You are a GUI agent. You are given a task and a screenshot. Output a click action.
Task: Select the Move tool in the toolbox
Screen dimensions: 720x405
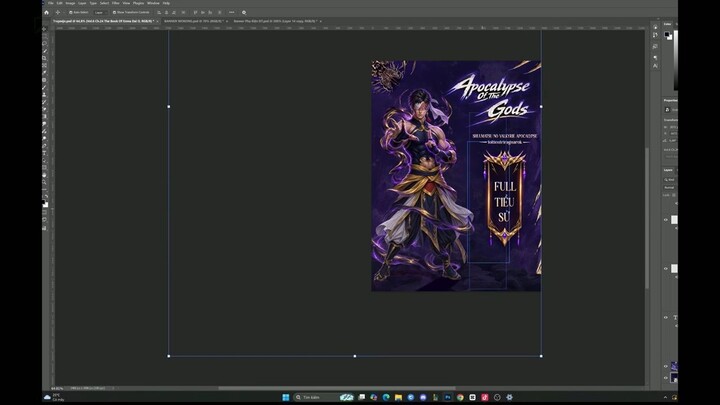45,29
